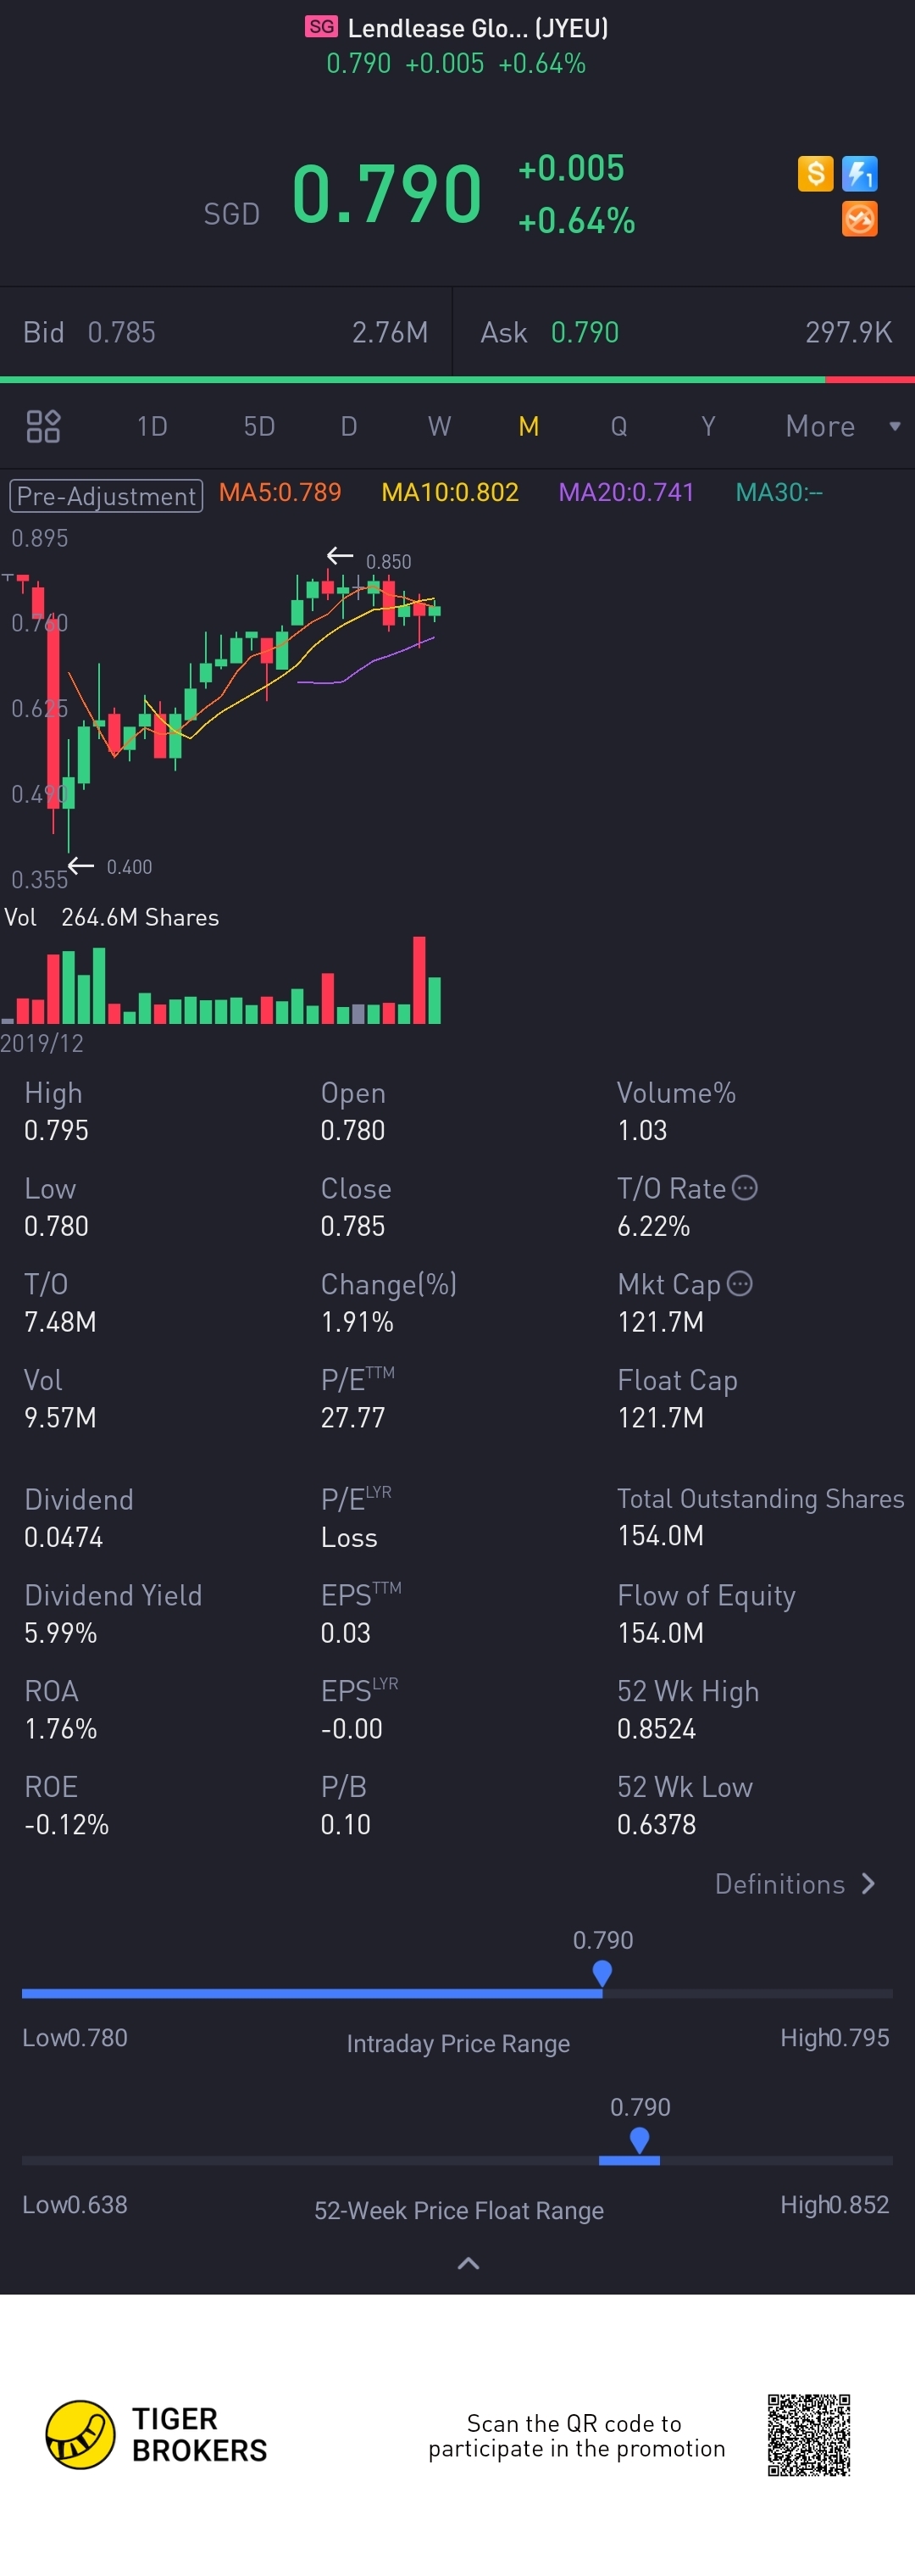The width and height of the screenshot is (915, 2576).
Task: Tap the tallest red volume bar
Action: (x=419, y=980)
